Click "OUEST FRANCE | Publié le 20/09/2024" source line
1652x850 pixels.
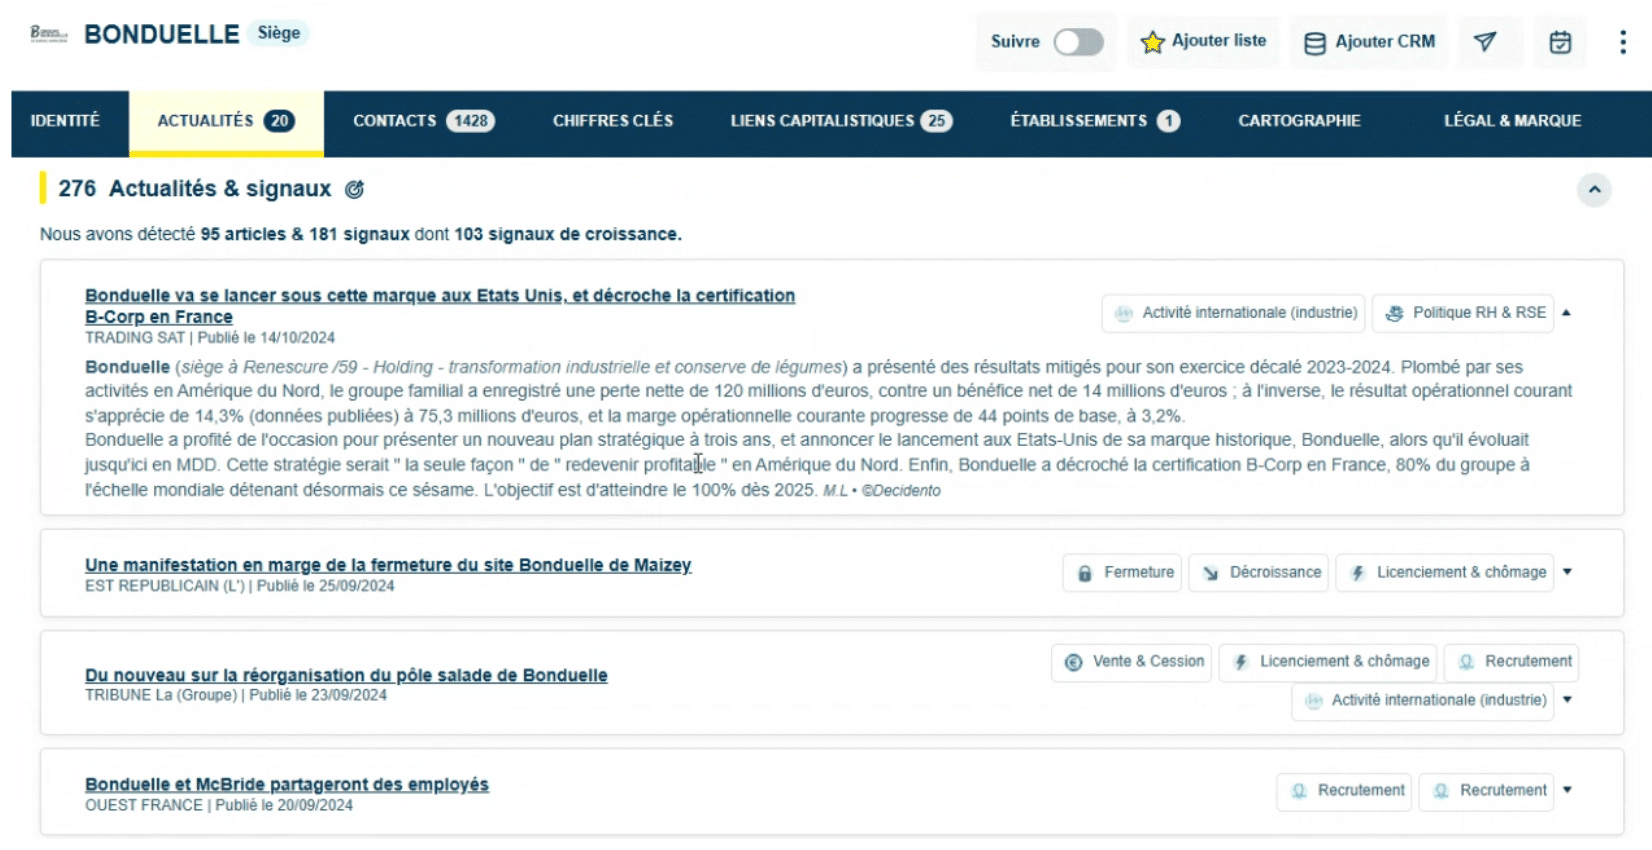tap(219, 805)
